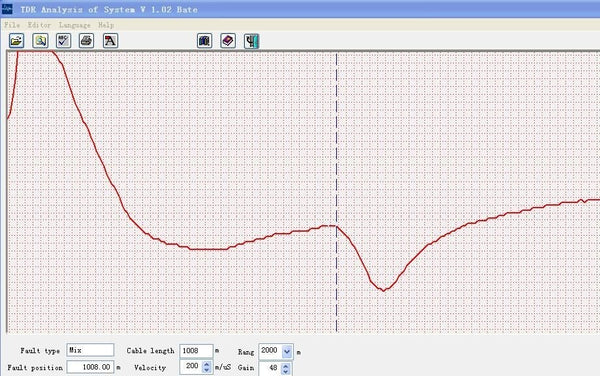Click the Fault position value field
This screenshot has width=600, height=376.
pos(90,367)
